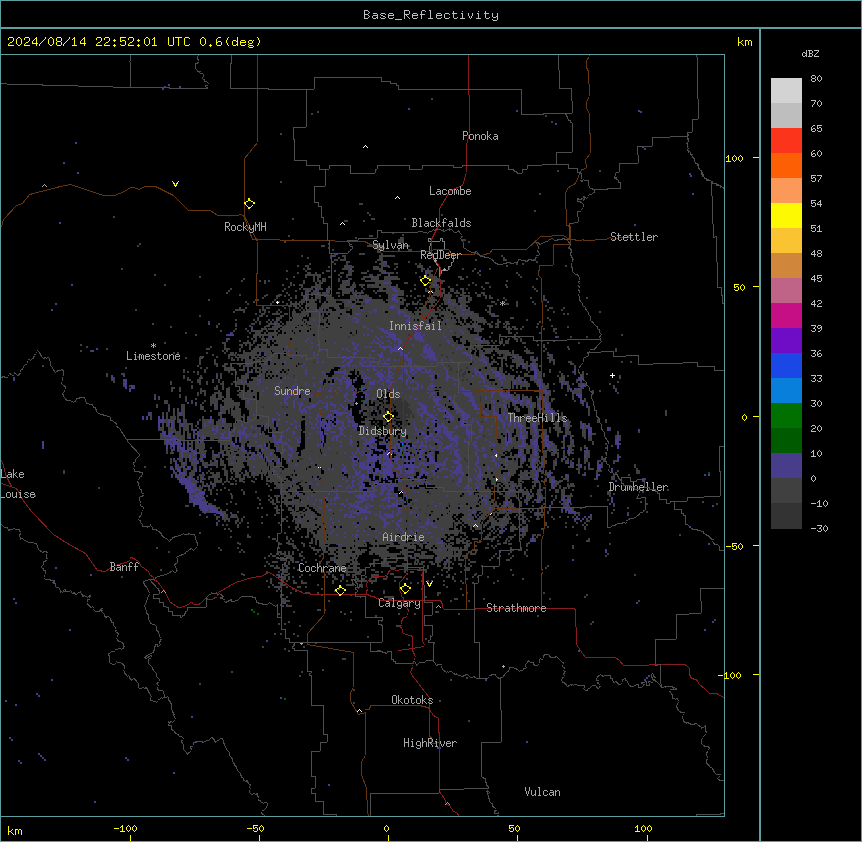The image size is (862, 842).
Task: Select the Cochrane map label
Action: [x=322, y=568]
